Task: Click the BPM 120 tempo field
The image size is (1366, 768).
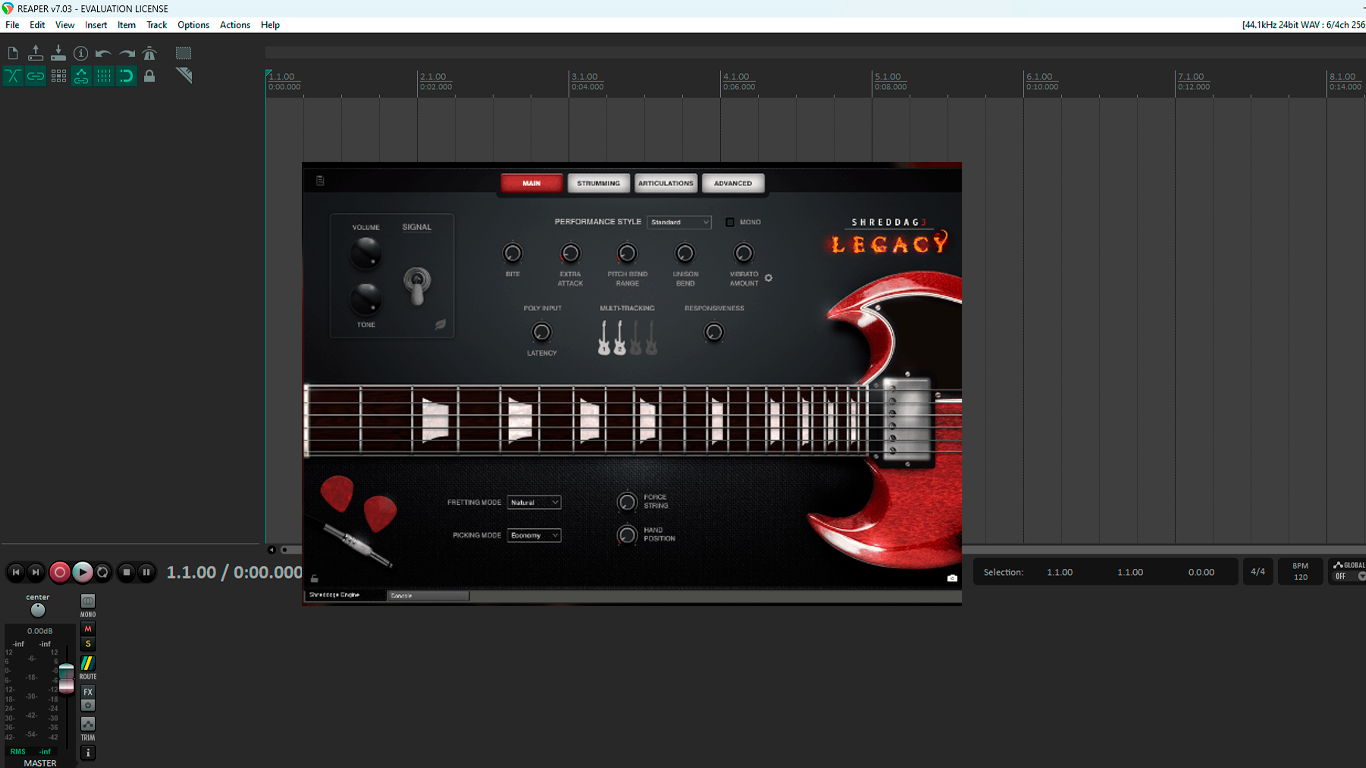Action: (x=1300, y=572)
